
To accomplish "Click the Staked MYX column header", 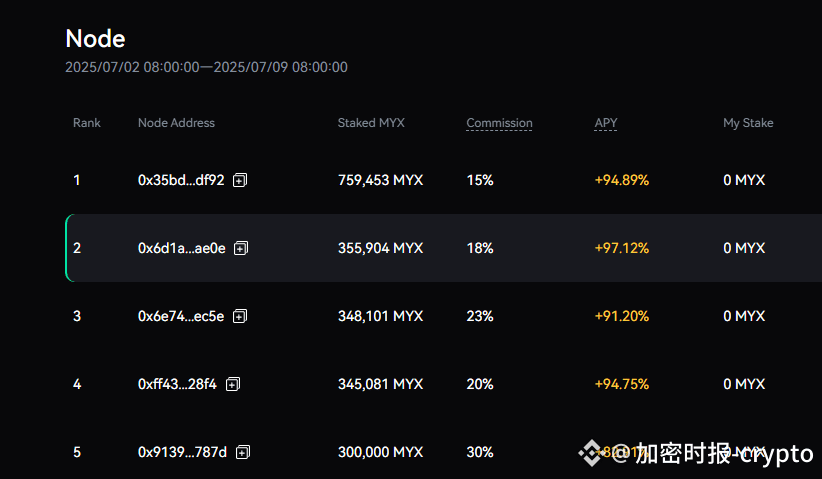I will click(371, 123).
